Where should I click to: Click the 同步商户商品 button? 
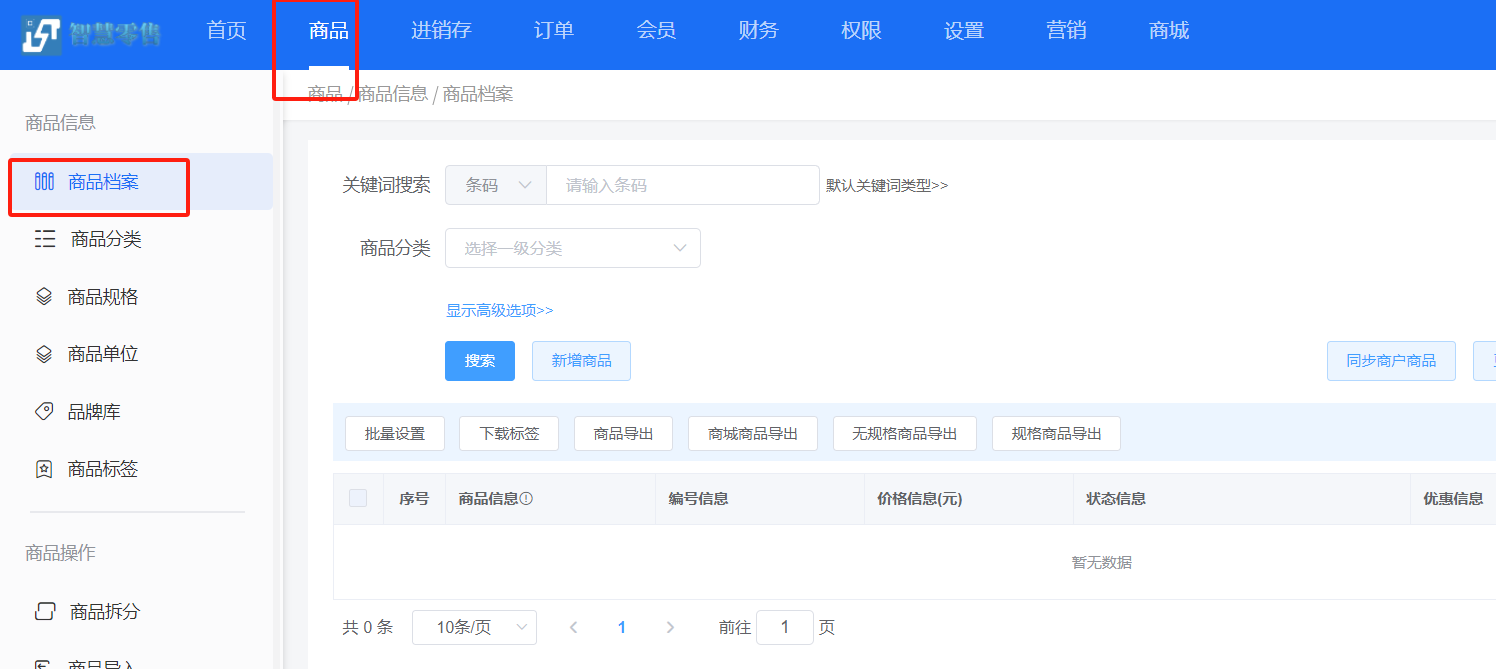(x=1391, y=361)
